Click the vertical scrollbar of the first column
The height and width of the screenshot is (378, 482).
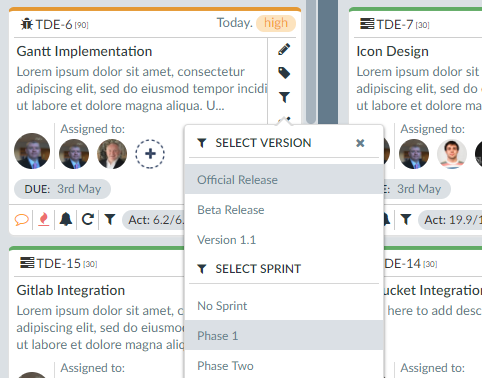click(311, 62)
